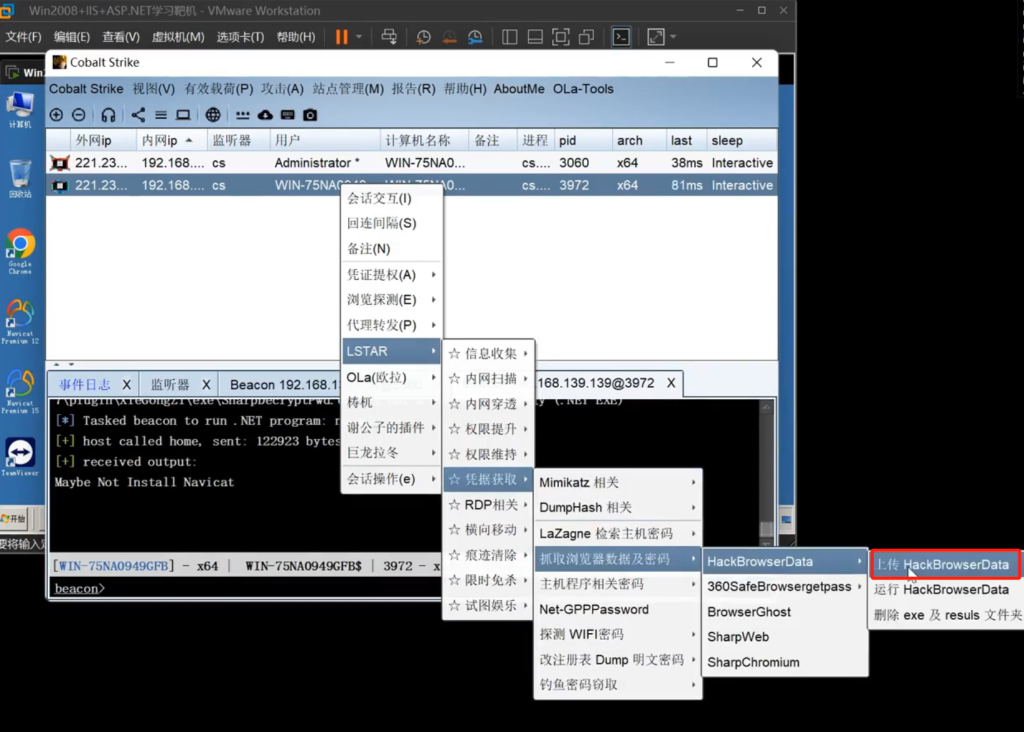Expand the OLa(欧拉) submenu
The width and height of the screenshot is (1024, 732).
(392, 377)
